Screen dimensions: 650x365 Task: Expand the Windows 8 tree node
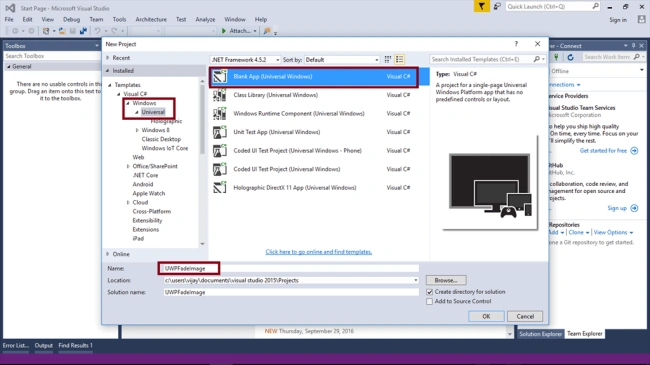(137, 130)
